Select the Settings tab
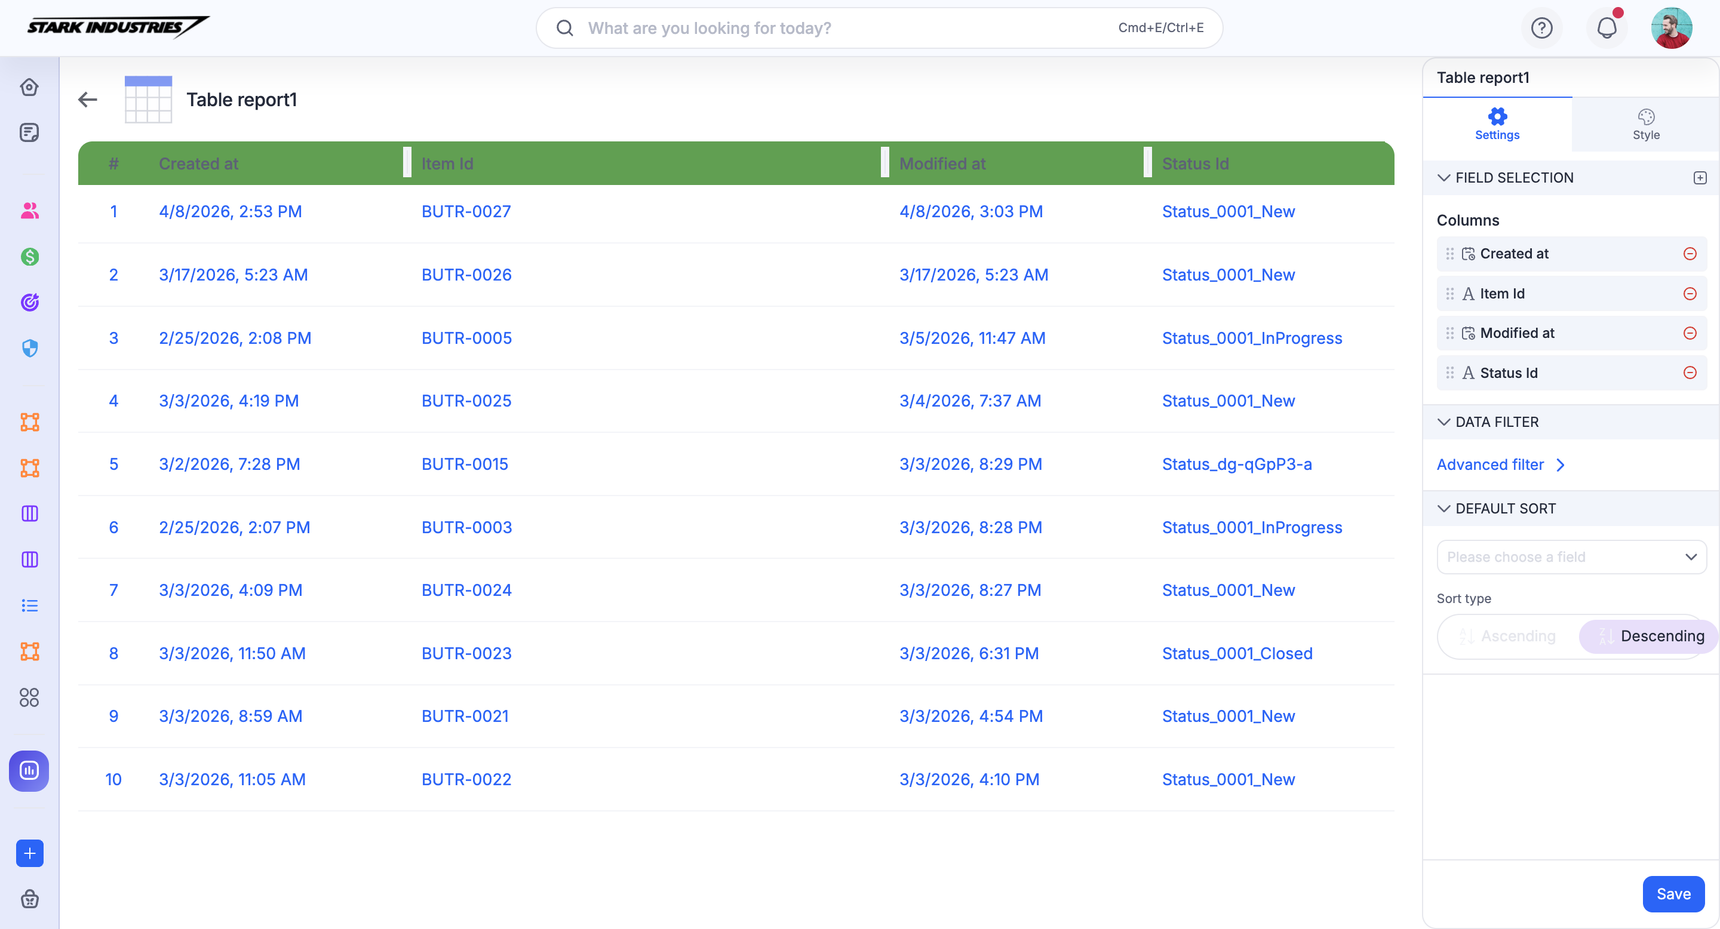The height and width of the screenshot is (929, 1720). [1497, 124]
